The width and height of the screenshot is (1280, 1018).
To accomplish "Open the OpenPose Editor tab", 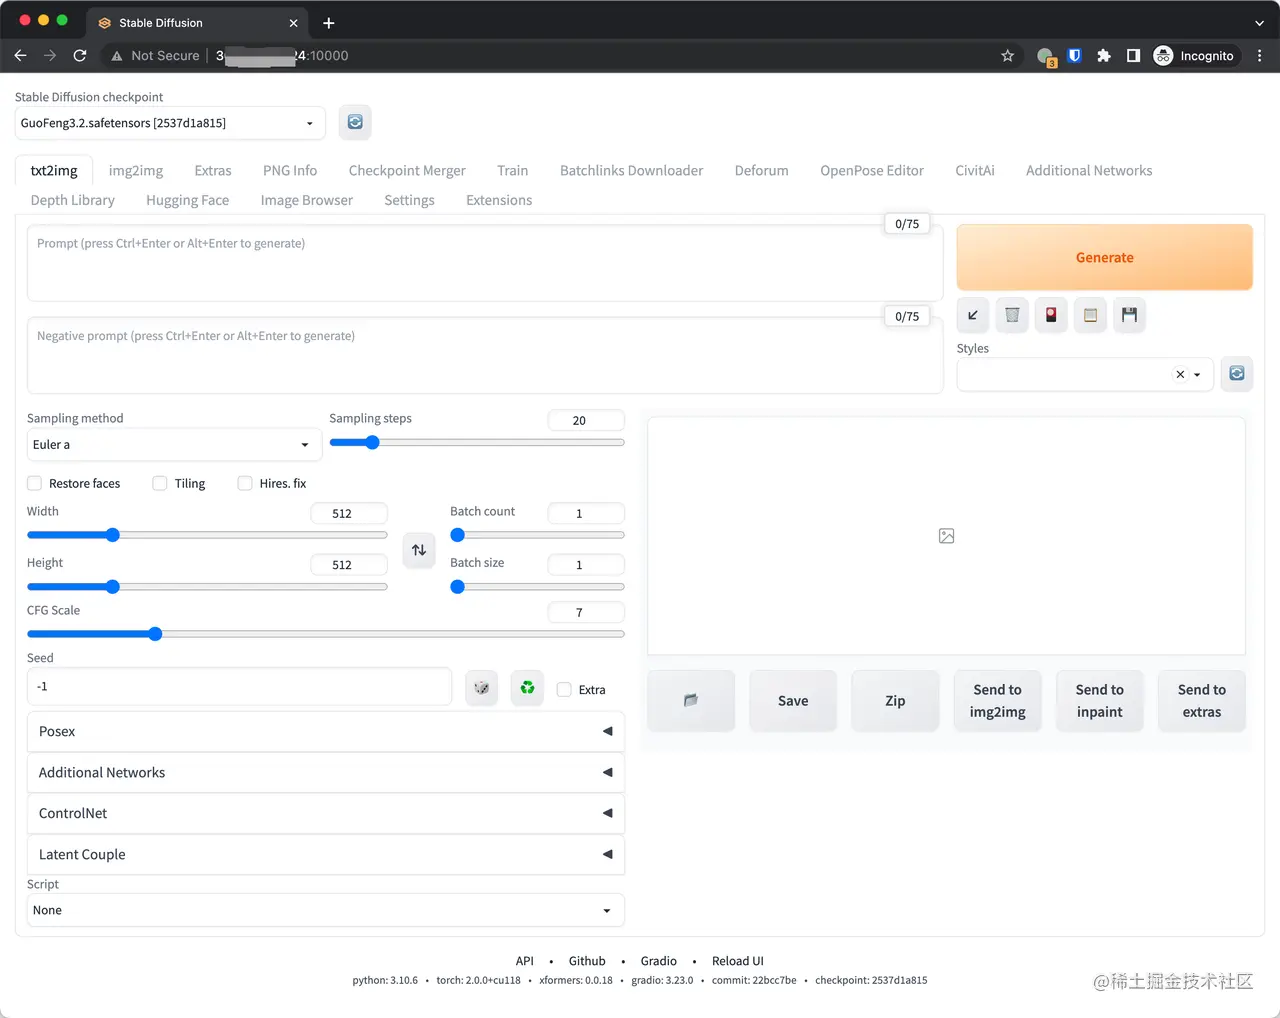I will click(872, 170).
